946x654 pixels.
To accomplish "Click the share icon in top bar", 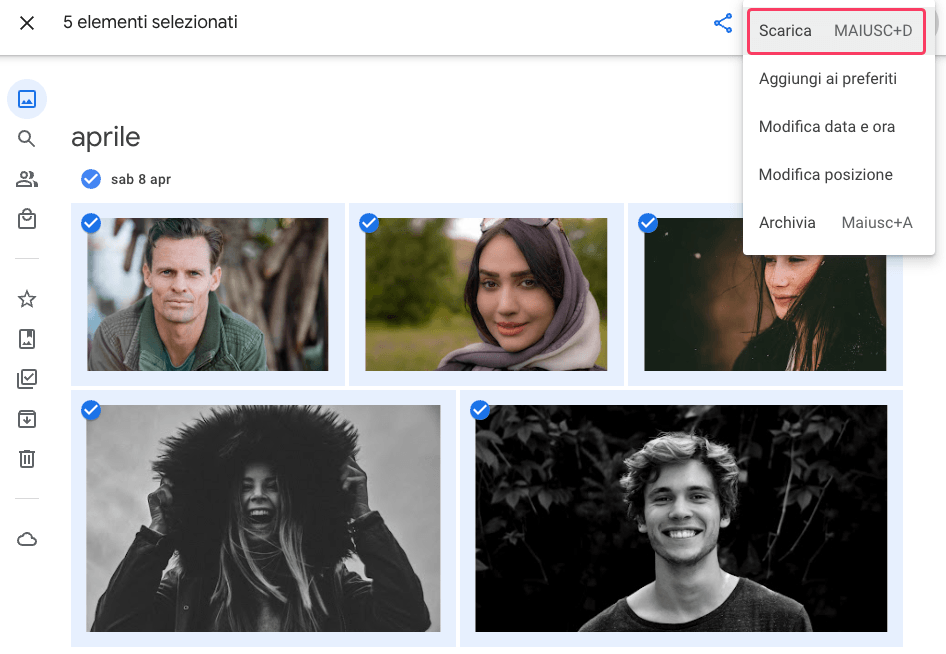I will pos(723,24).
